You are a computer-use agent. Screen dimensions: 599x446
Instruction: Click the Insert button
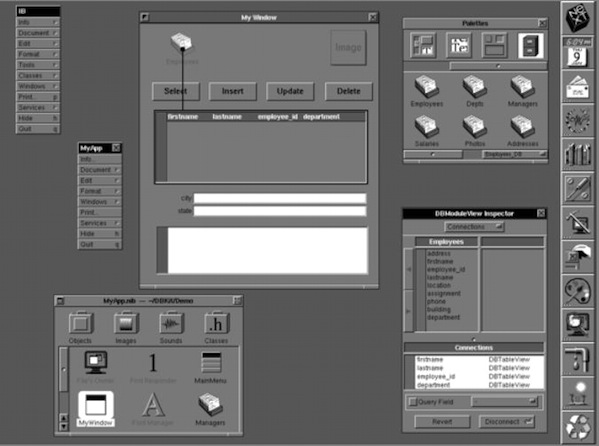pyautogui.click(x=233, y=91)
